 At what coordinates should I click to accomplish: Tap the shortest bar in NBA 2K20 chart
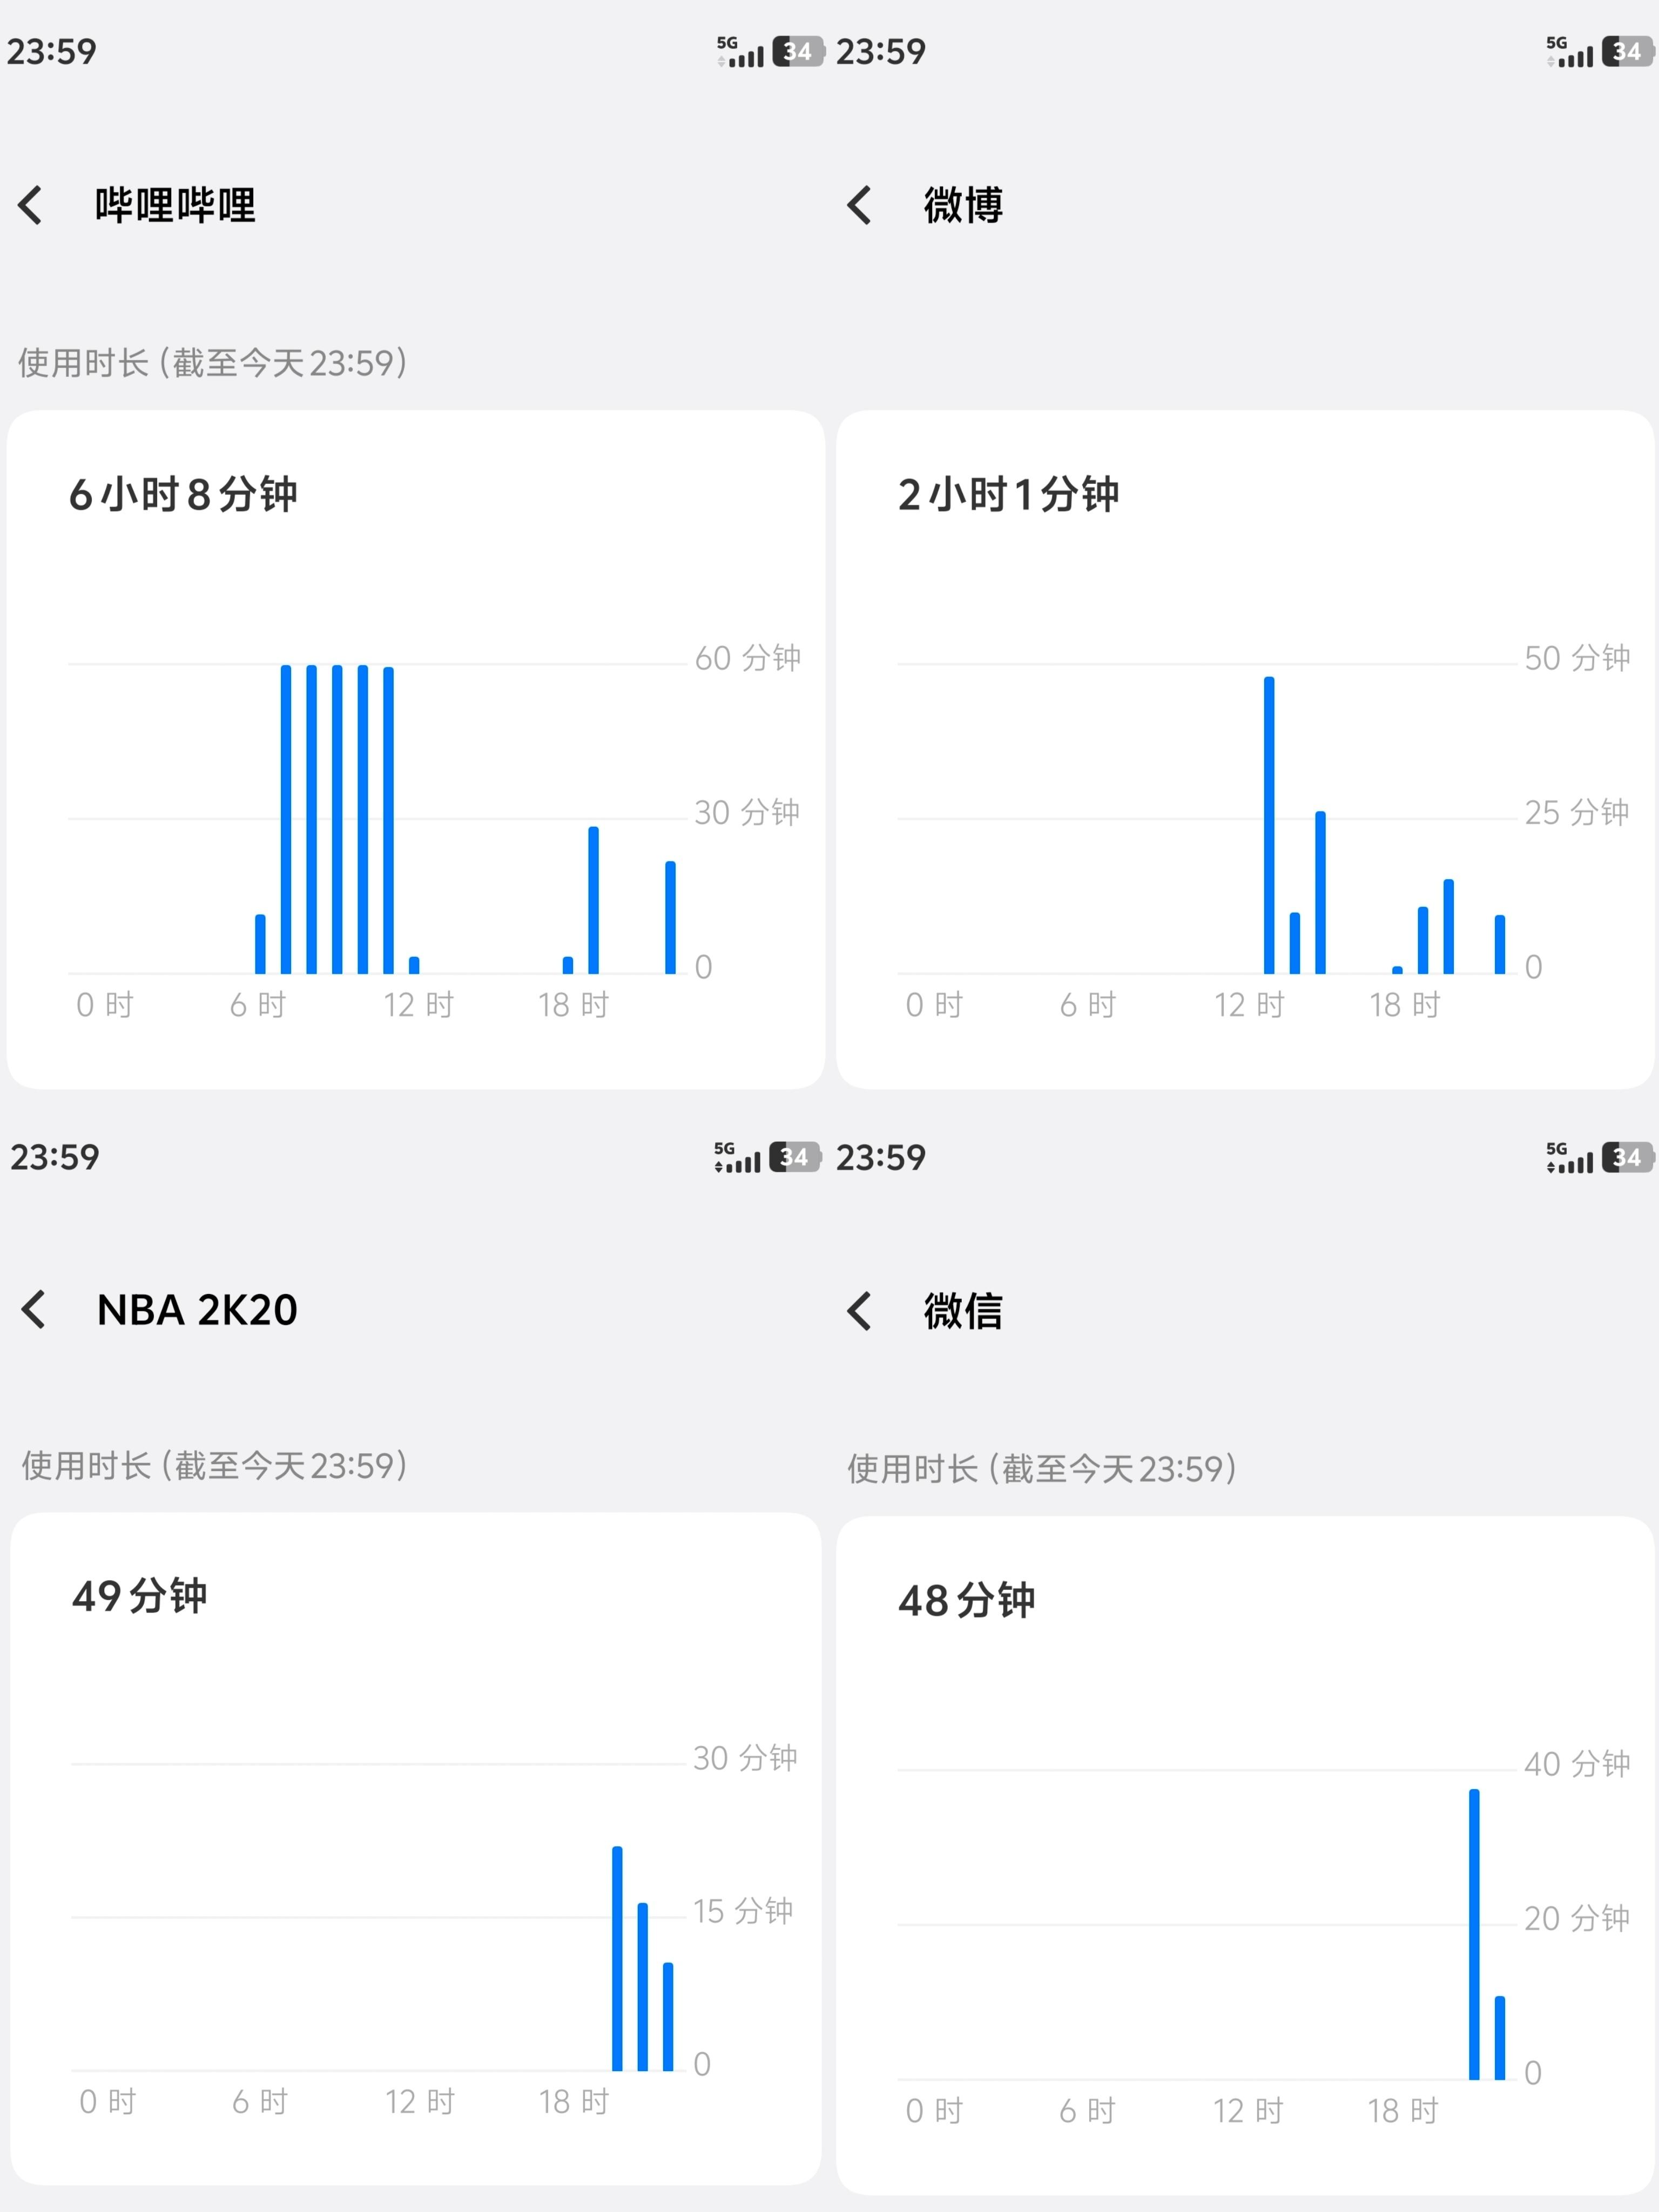point(668,2016)
